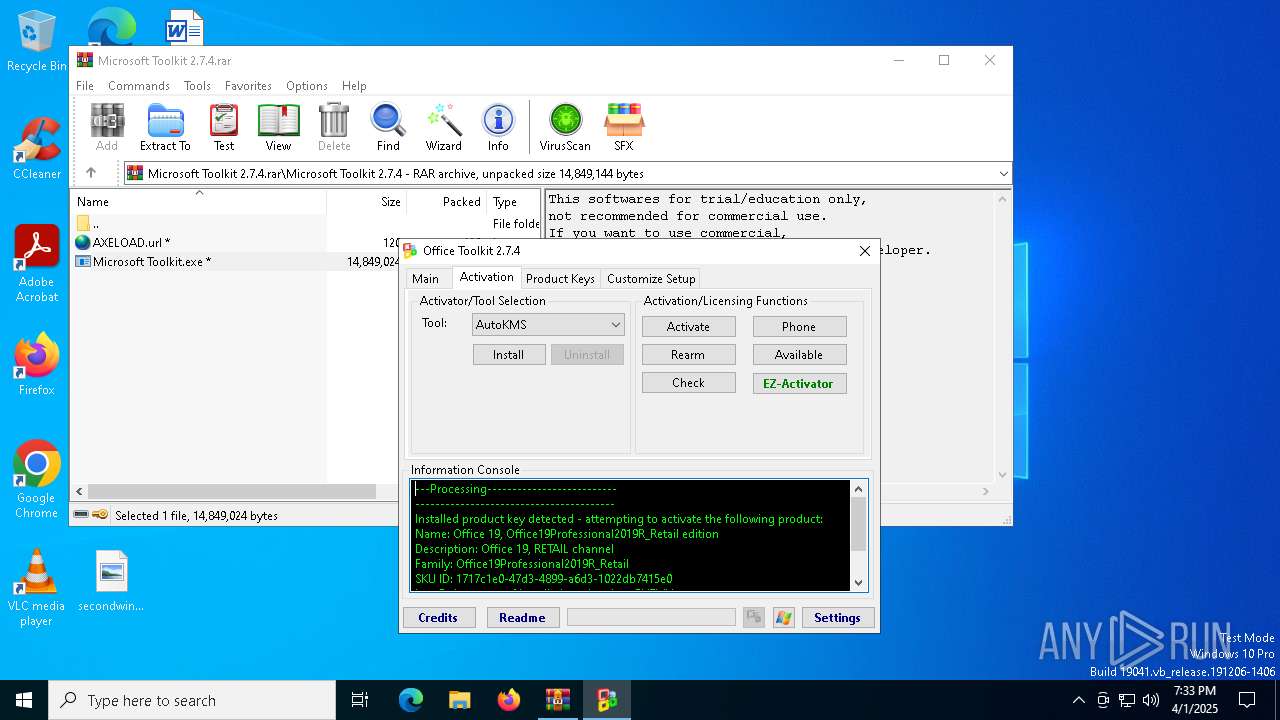The width and height of the screenshot is (1280, 720).
Task: Click the Install button
Action: click(x=509, y=355)
